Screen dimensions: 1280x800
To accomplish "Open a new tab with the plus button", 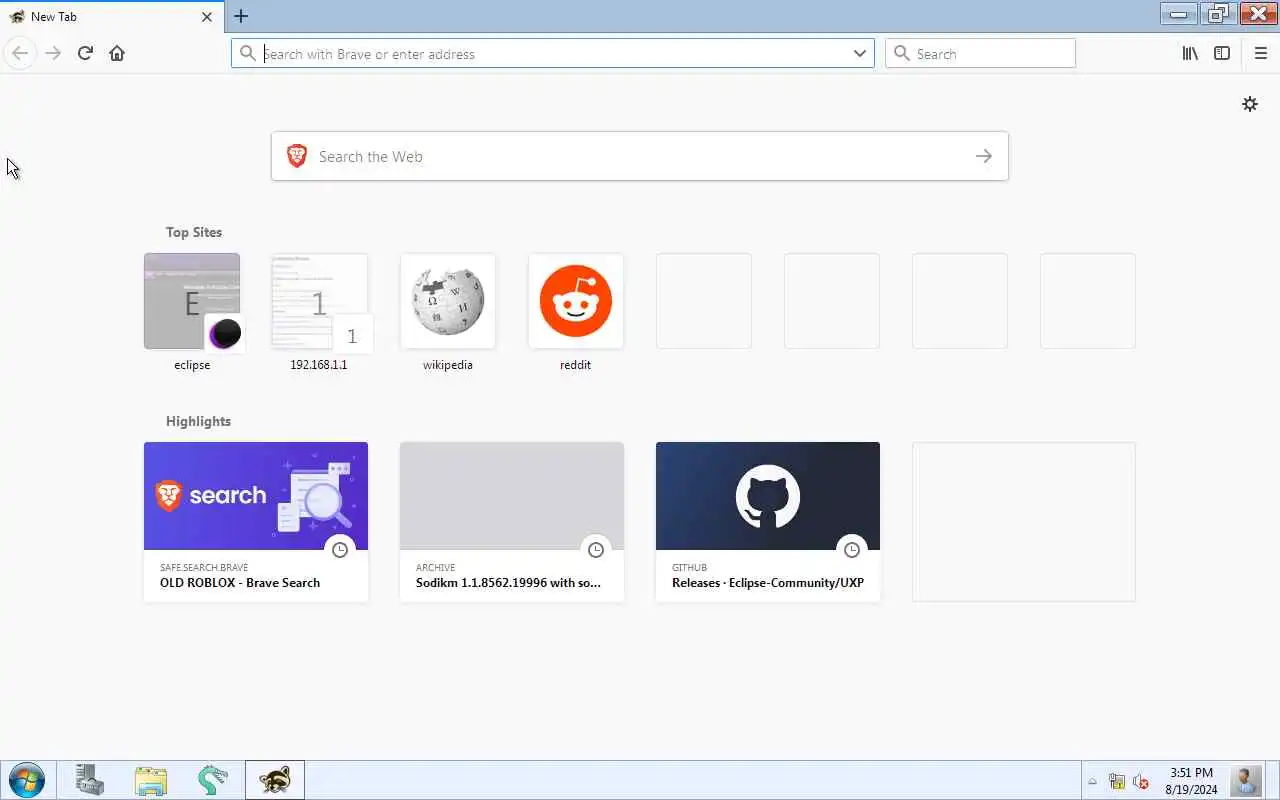I will [241, 16].
